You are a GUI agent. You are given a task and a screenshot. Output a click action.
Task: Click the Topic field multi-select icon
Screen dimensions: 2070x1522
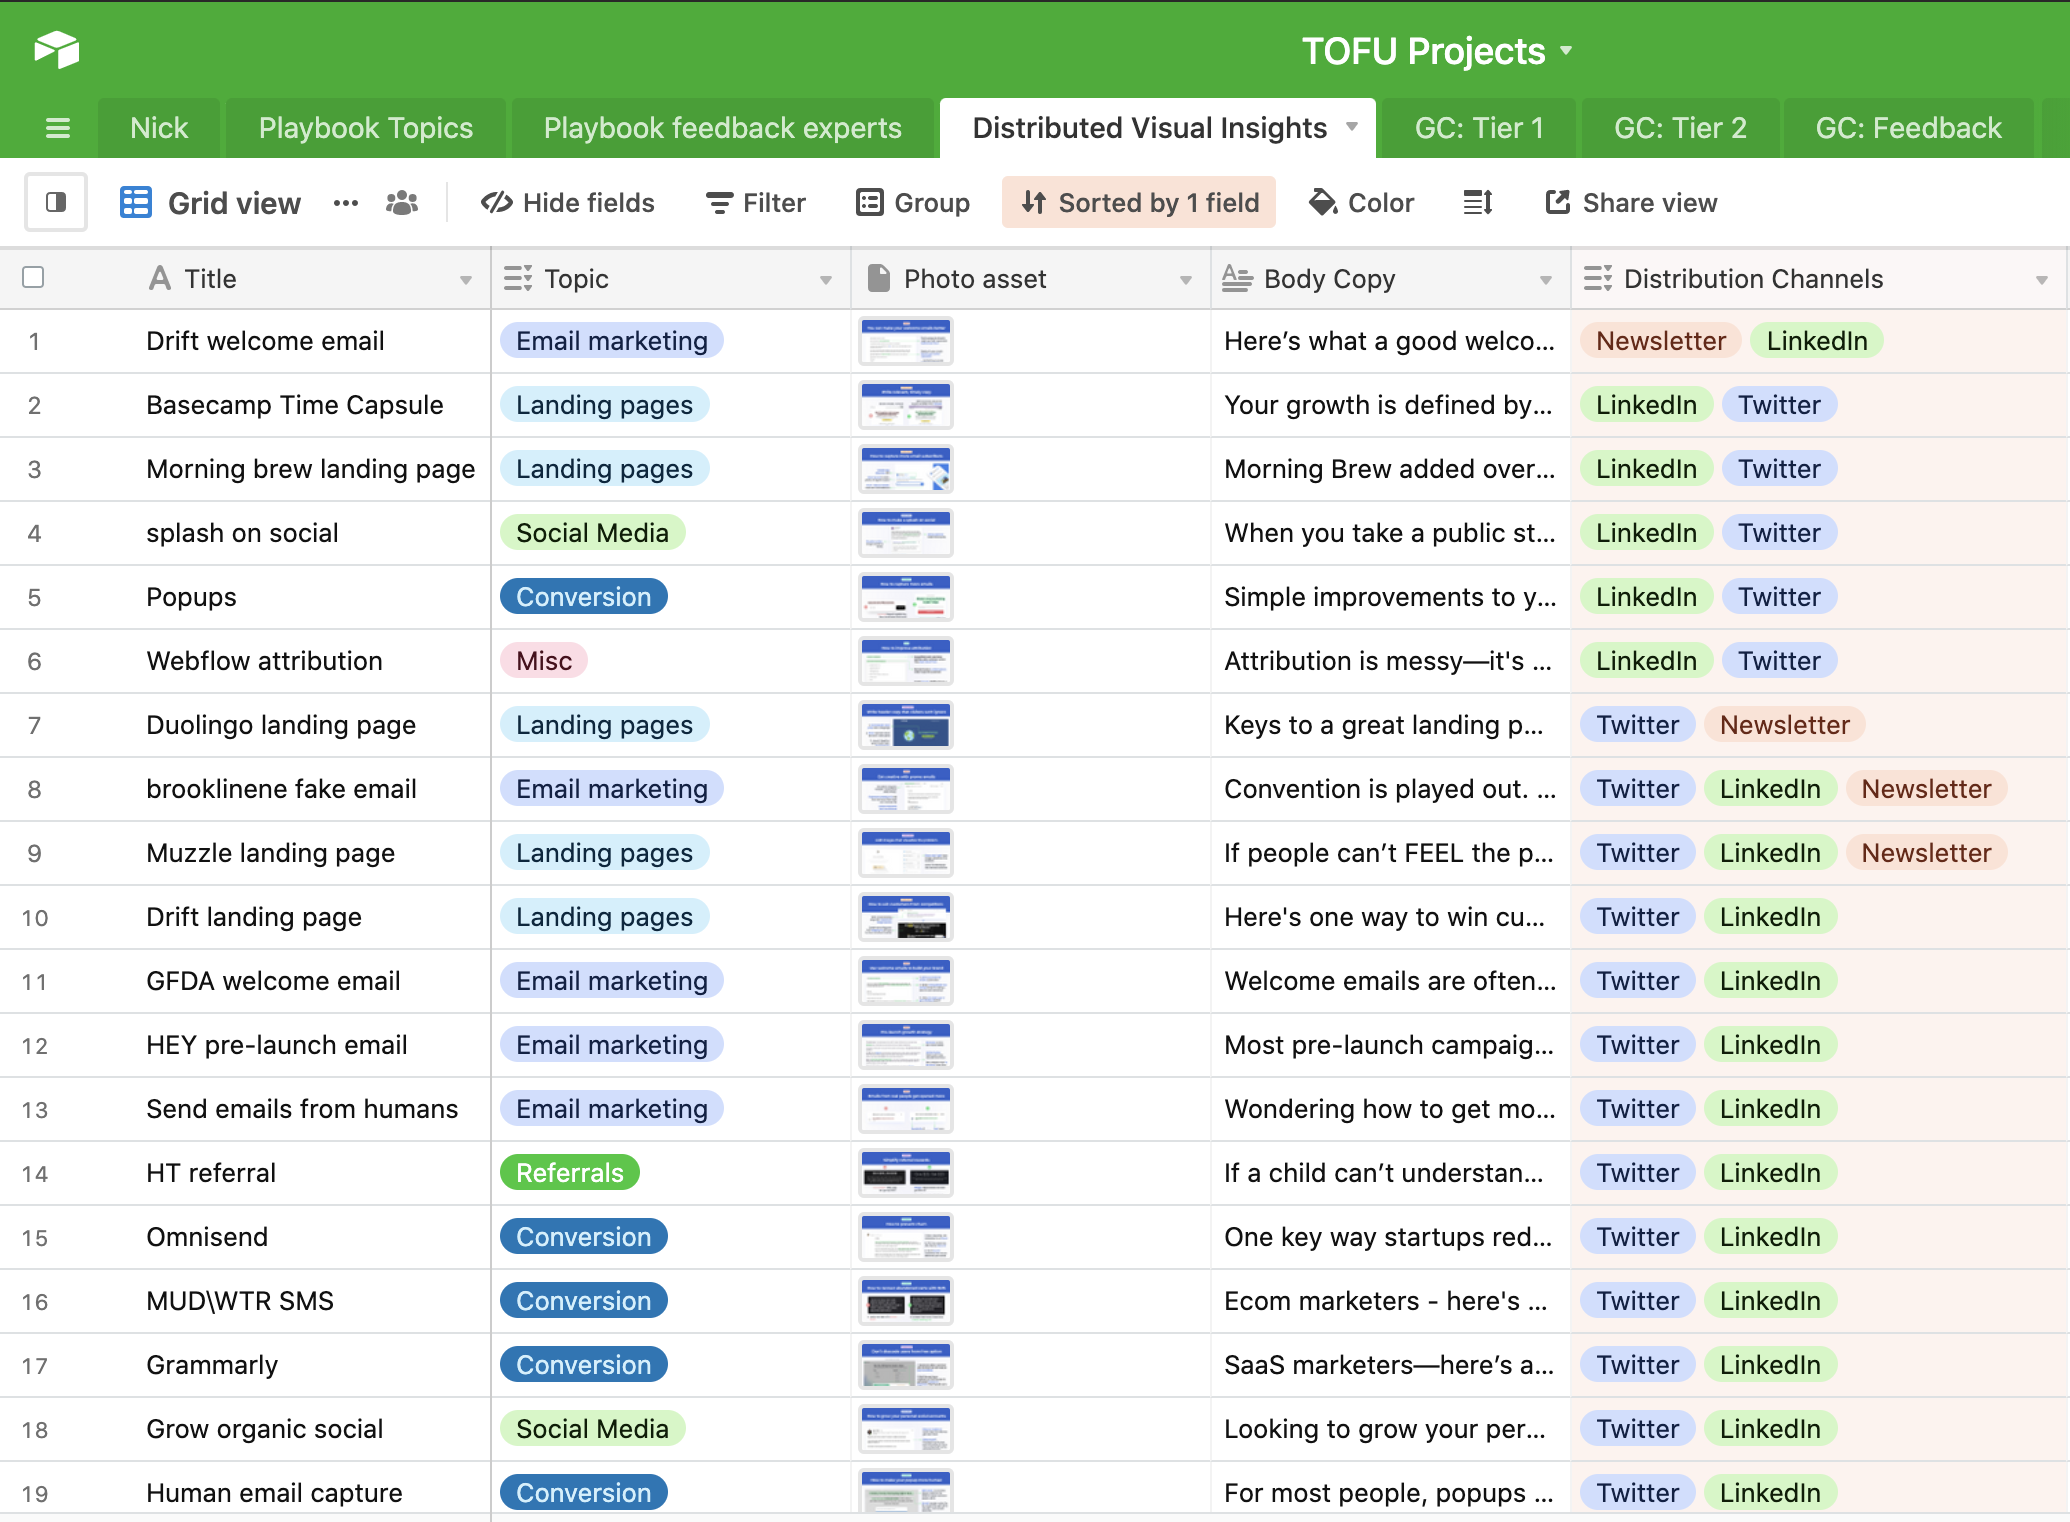(x=518, y=278)
